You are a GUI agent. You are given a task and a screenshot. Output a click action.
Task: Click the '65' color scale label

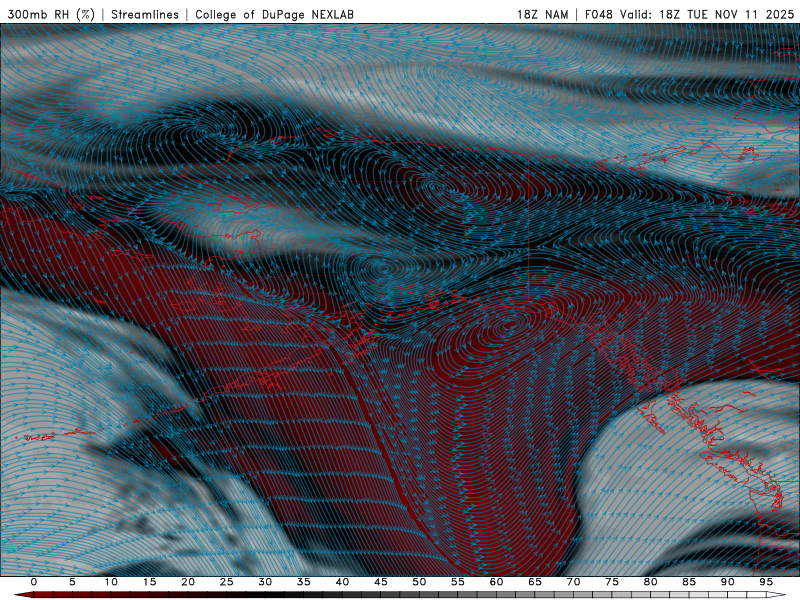535,582
